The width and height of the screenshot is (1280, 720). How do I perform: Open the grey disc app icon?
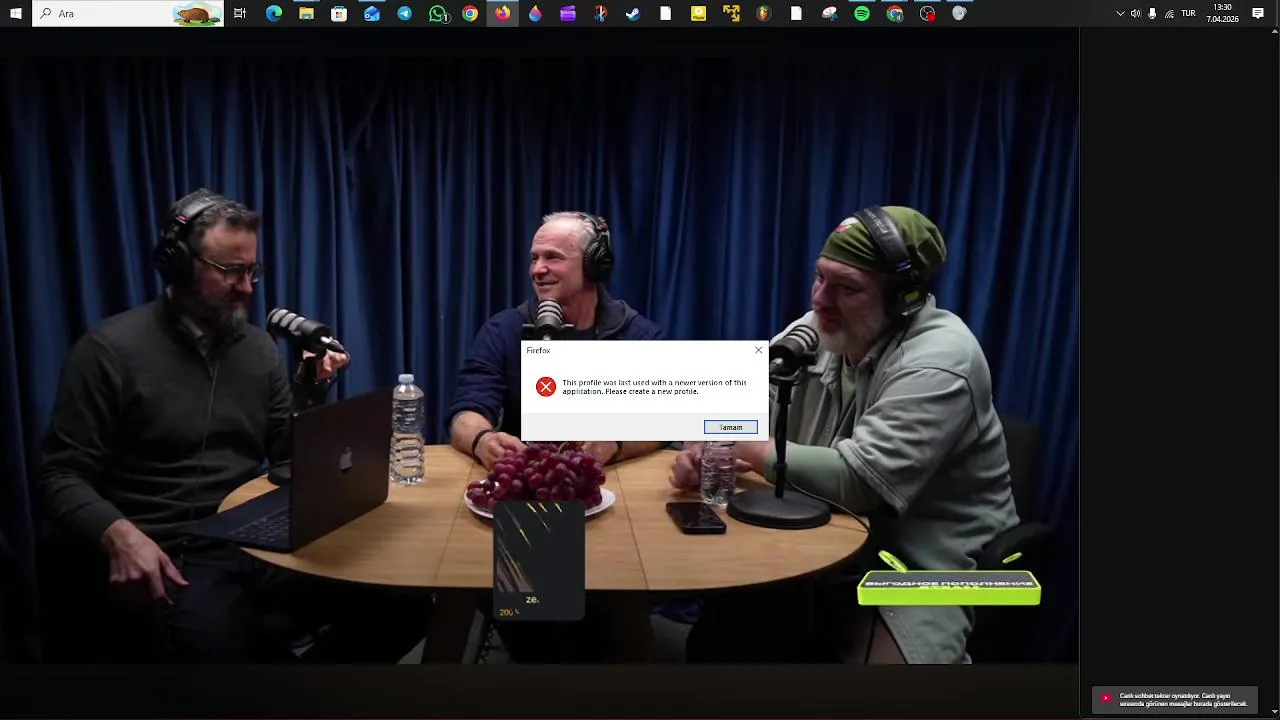pos(959,13)
